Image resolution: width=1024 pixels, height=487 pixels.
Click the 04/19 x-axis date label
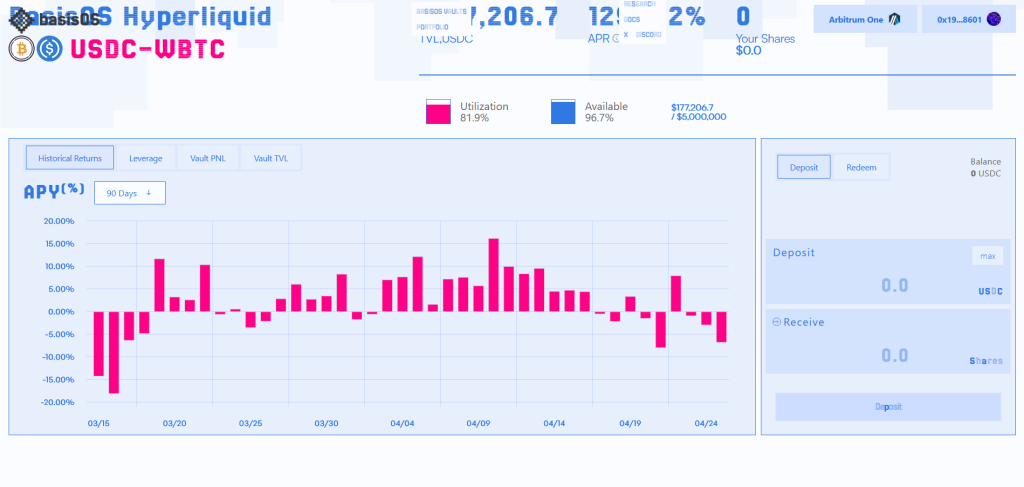click(630, 424)
